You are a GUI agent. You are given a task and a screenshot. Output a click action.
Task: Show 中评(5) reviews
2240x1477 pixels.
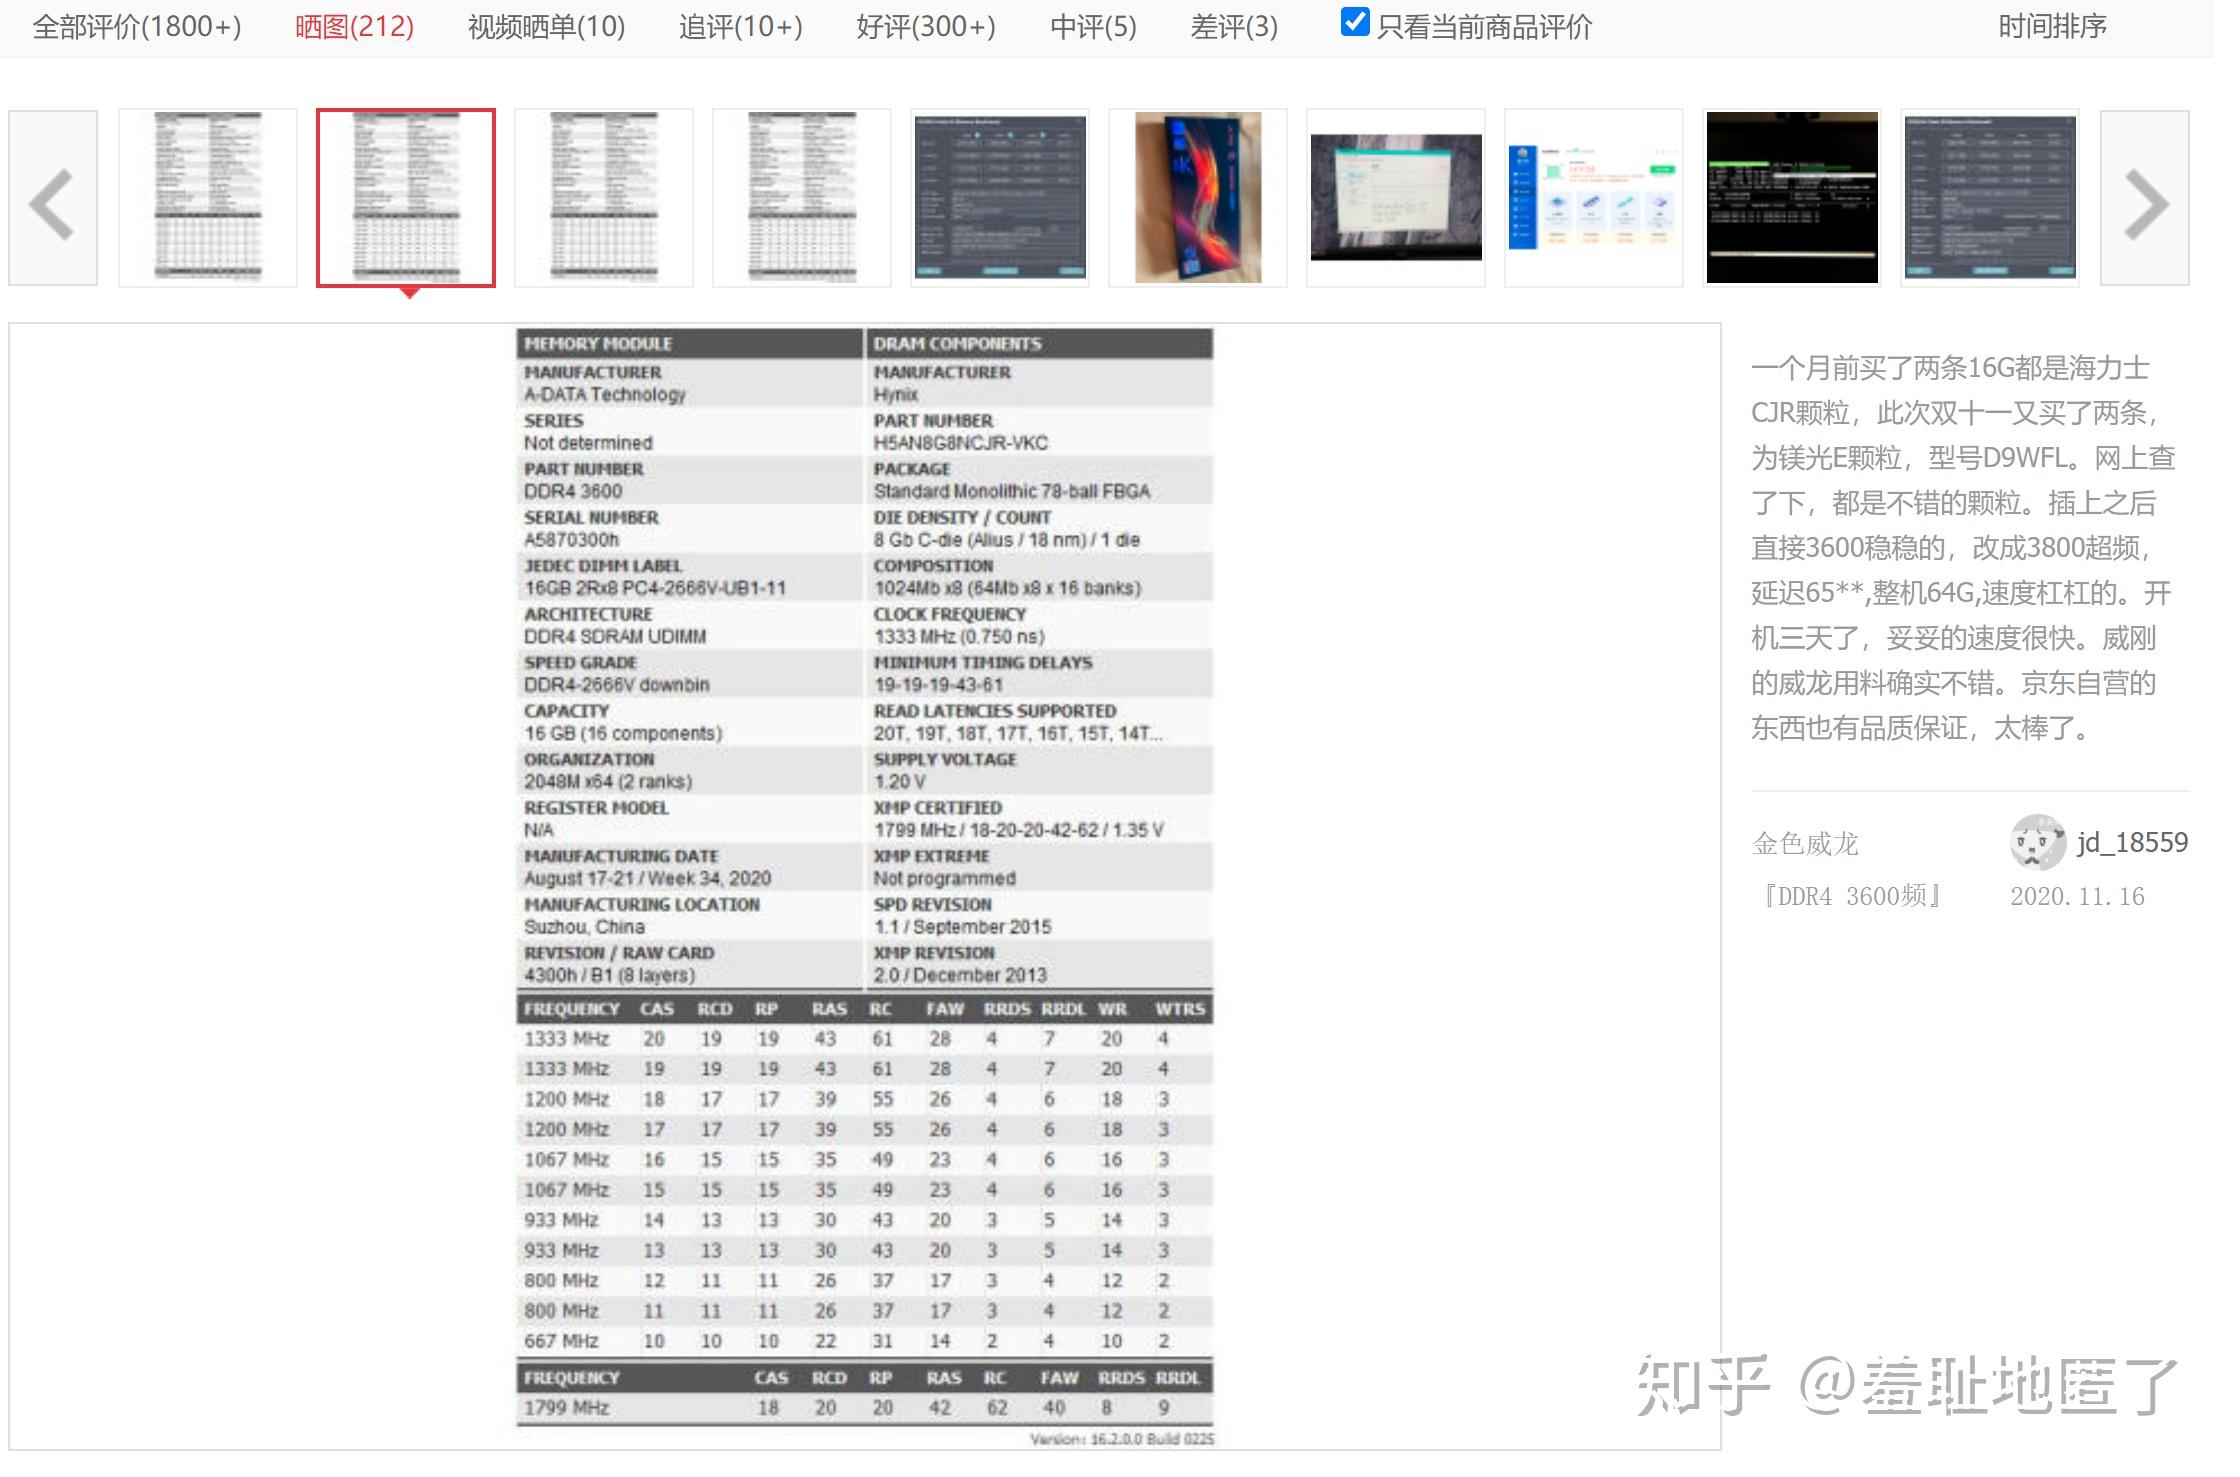[1093, 26]
